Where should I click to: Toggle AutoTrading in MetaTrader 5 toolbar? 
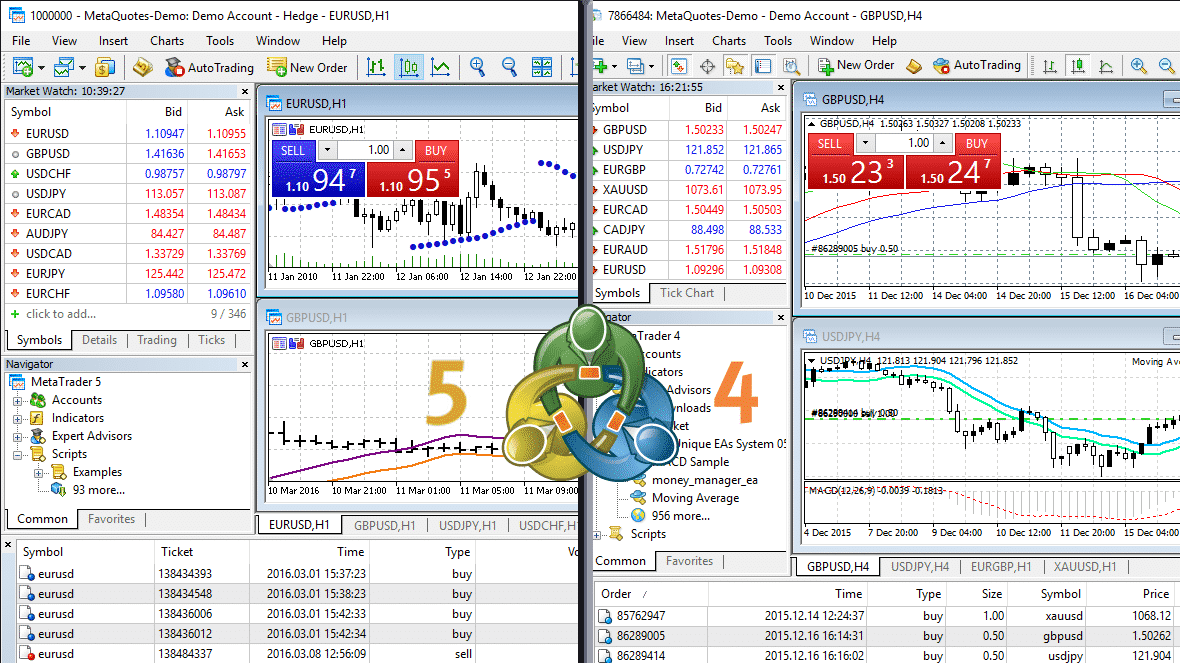pyautogui.click(x=209, y=67)
